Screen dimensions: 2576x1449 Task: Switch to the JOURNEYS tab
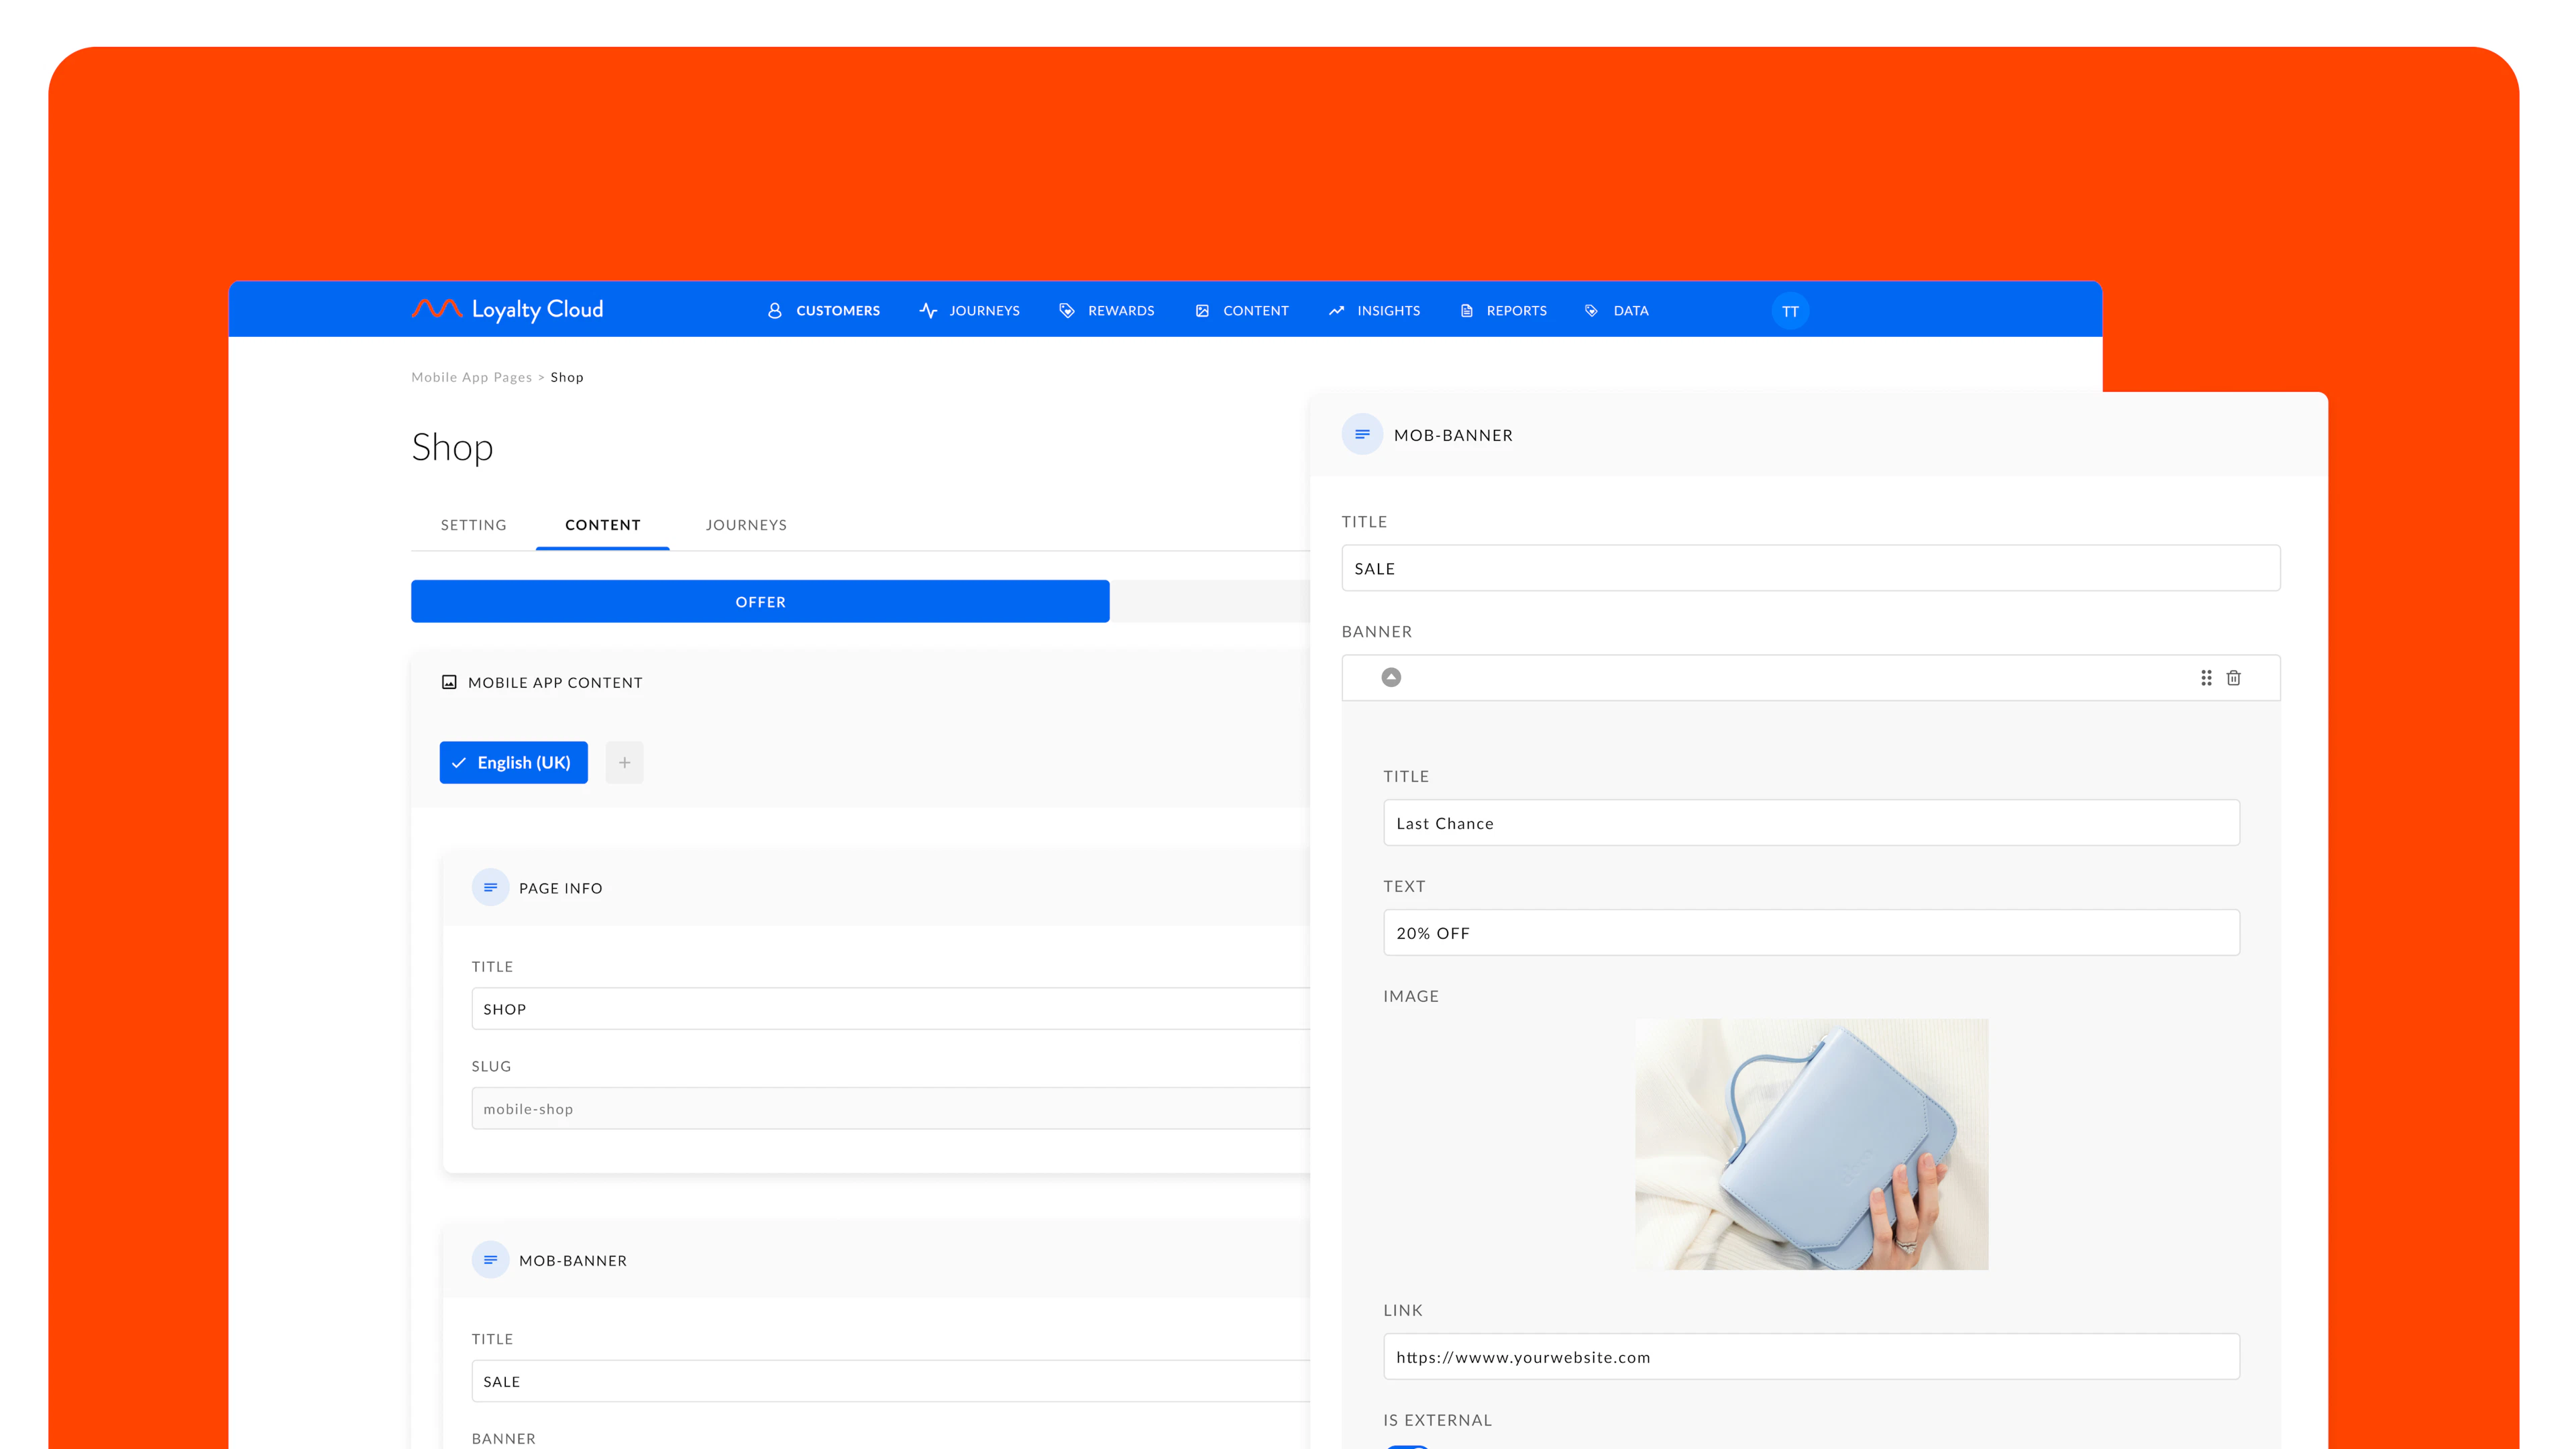click(746, 524)
